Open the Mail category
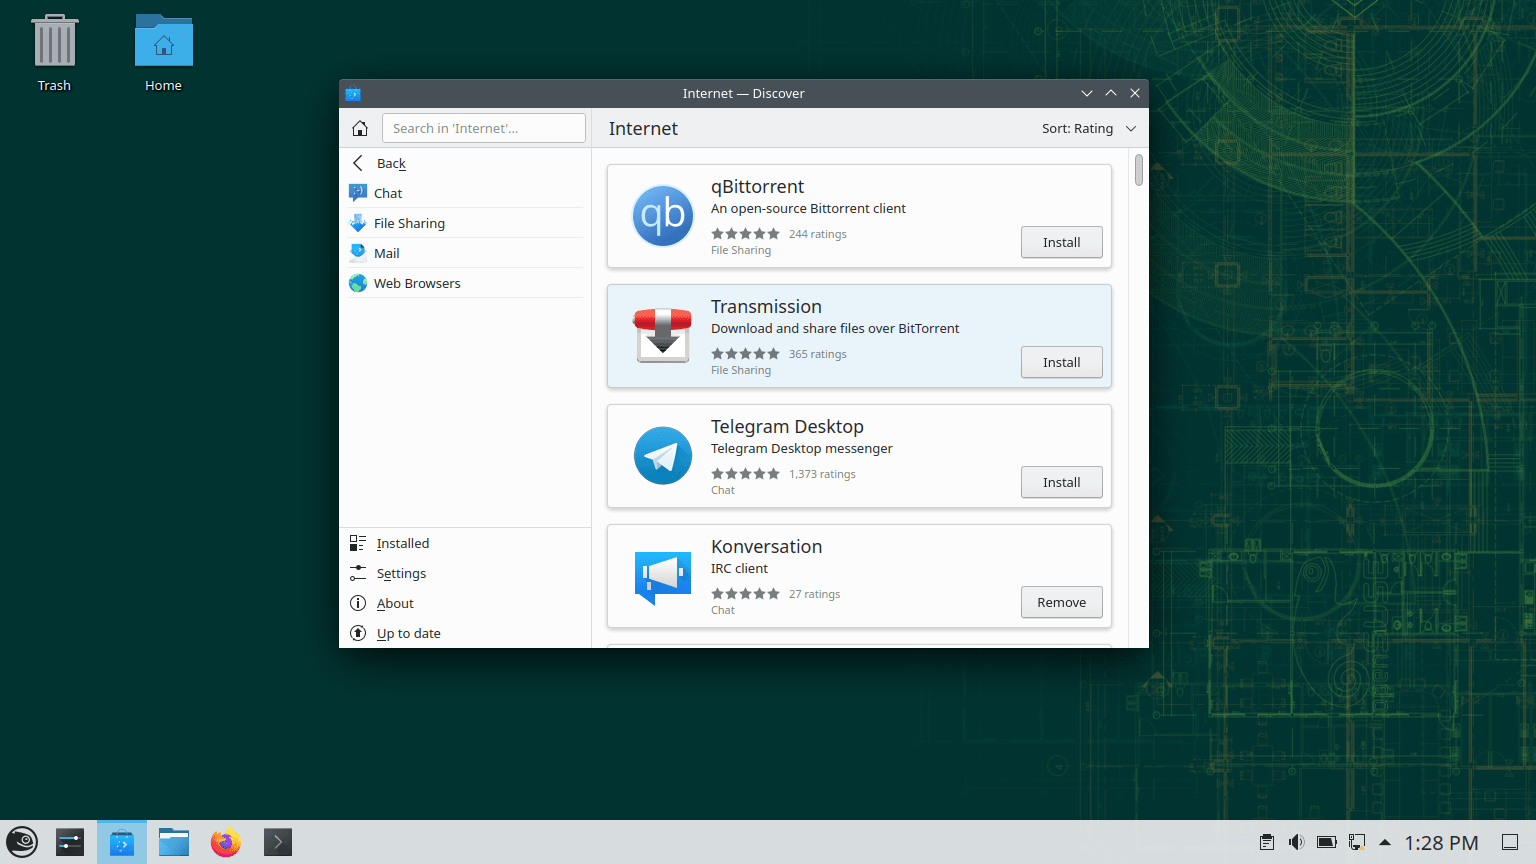The height and width of the screenshot is (864, 1536). pyautogui.click(x=465, y=253)
